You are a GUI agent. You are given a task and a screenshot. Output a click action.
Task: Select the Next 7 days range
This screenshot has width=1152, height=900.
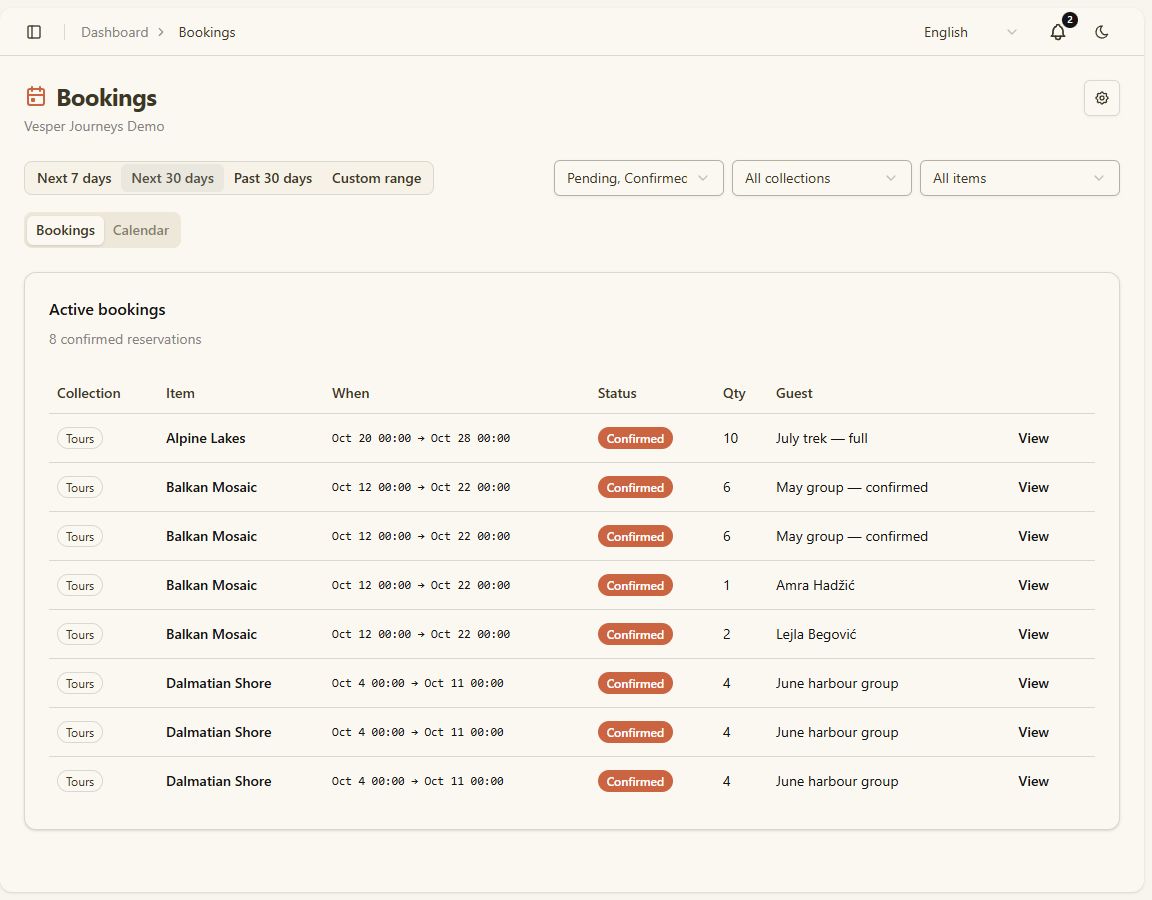pos(74,178)
